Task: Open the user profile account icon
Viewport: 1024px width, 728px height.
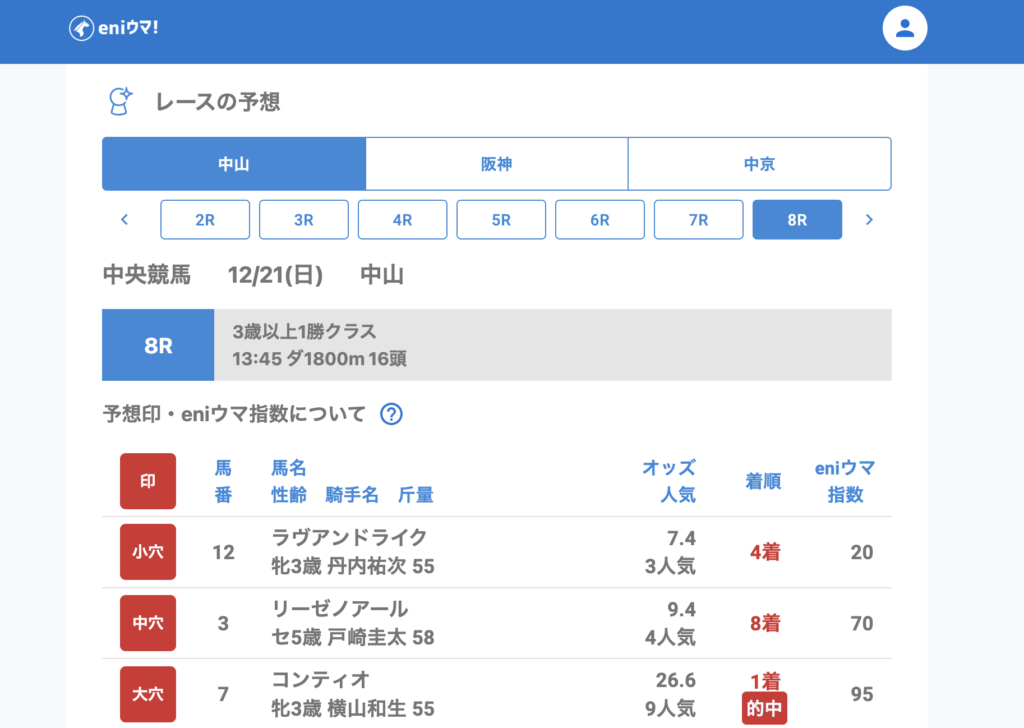Action: [905, 28]
